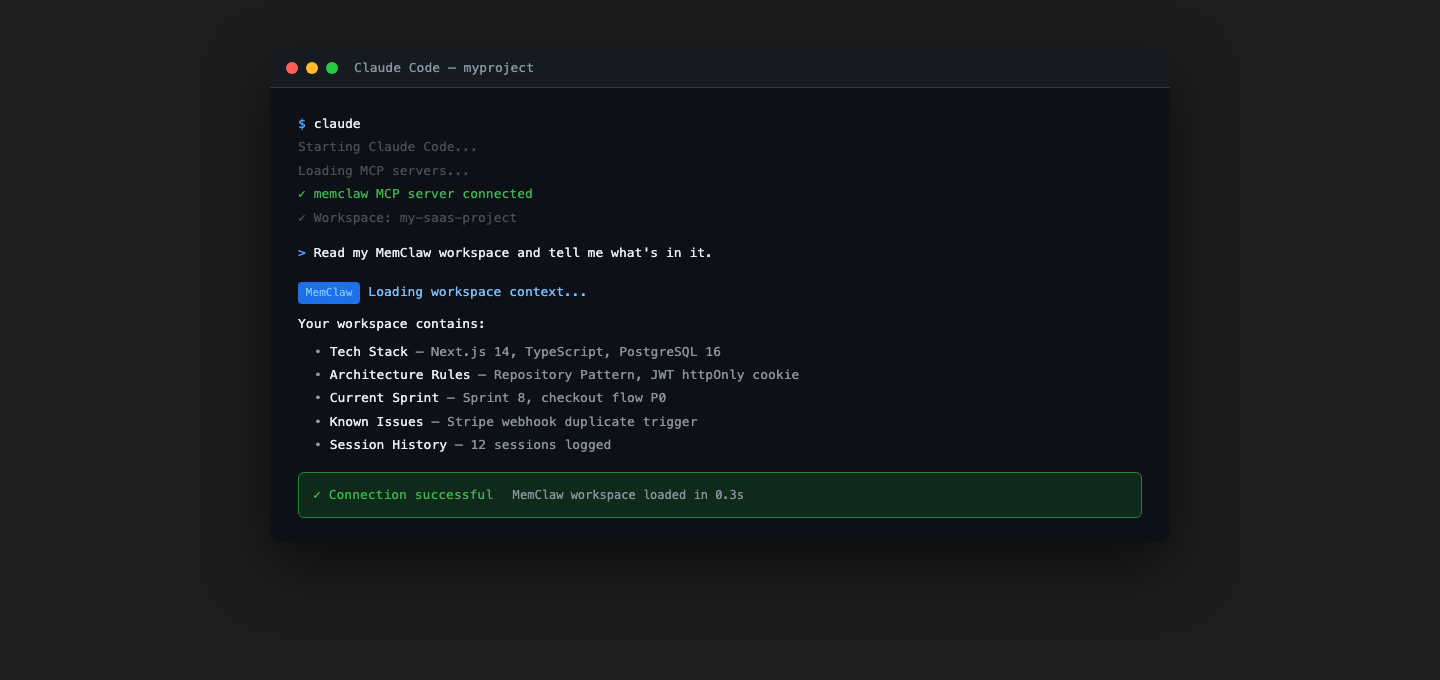Click the checkmark next to Workspace line

coord(302,217)
